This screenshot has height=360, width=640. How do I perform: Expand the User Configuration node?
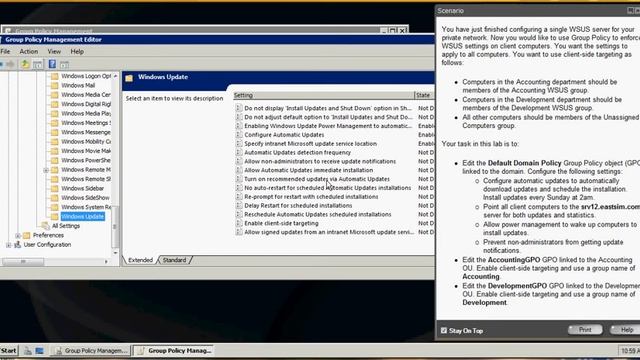(x=9, y=245)
